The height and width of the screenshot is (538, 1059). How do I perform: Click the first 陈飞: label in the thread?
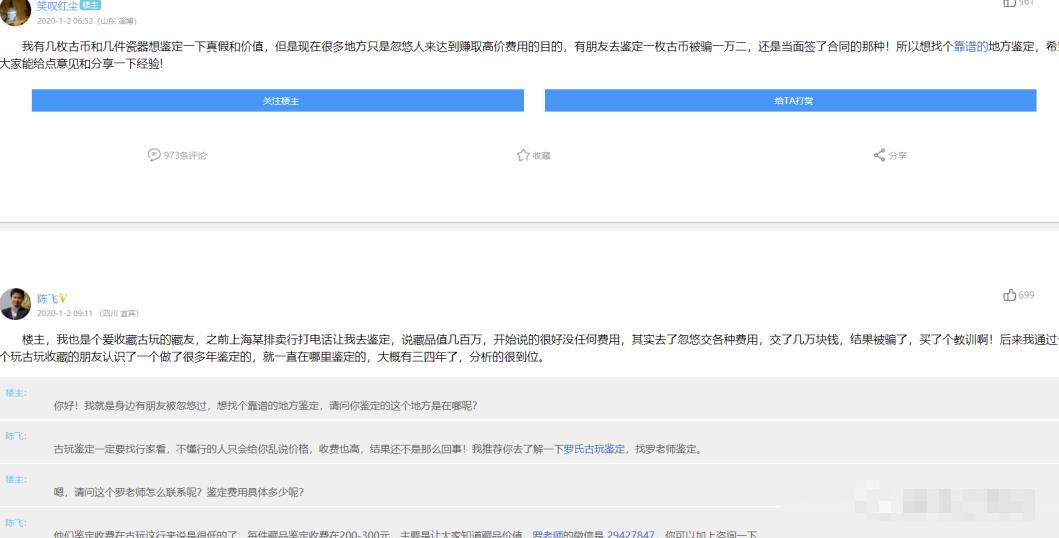[x=16, y=436]
